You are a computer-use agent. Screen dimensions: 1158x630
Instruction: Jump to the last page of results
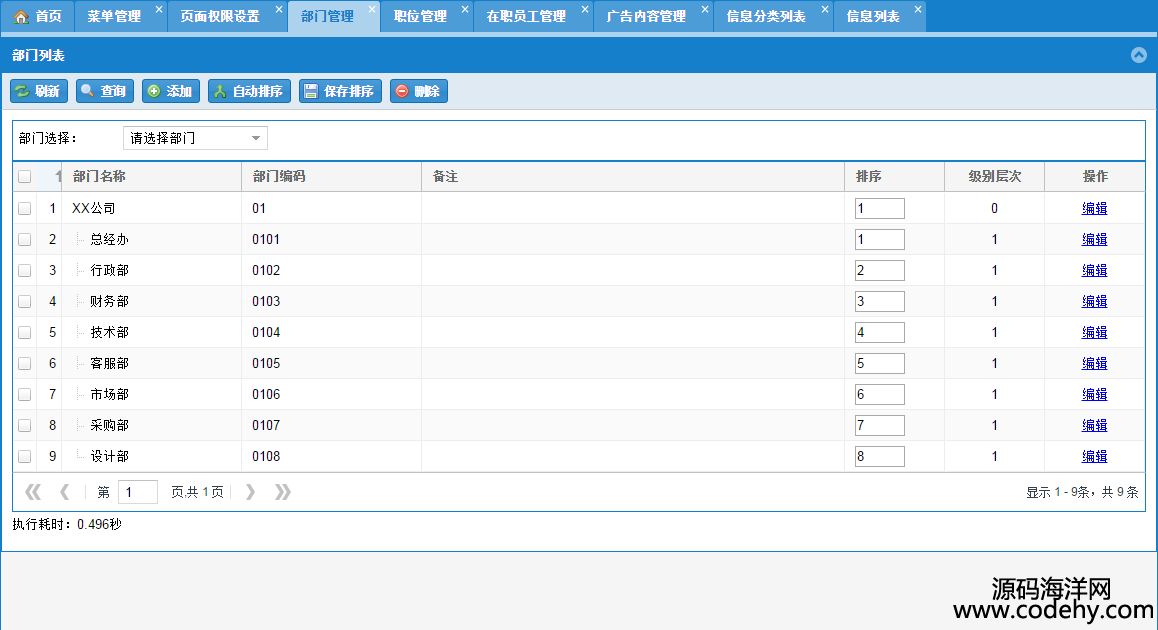click(283, 492)
